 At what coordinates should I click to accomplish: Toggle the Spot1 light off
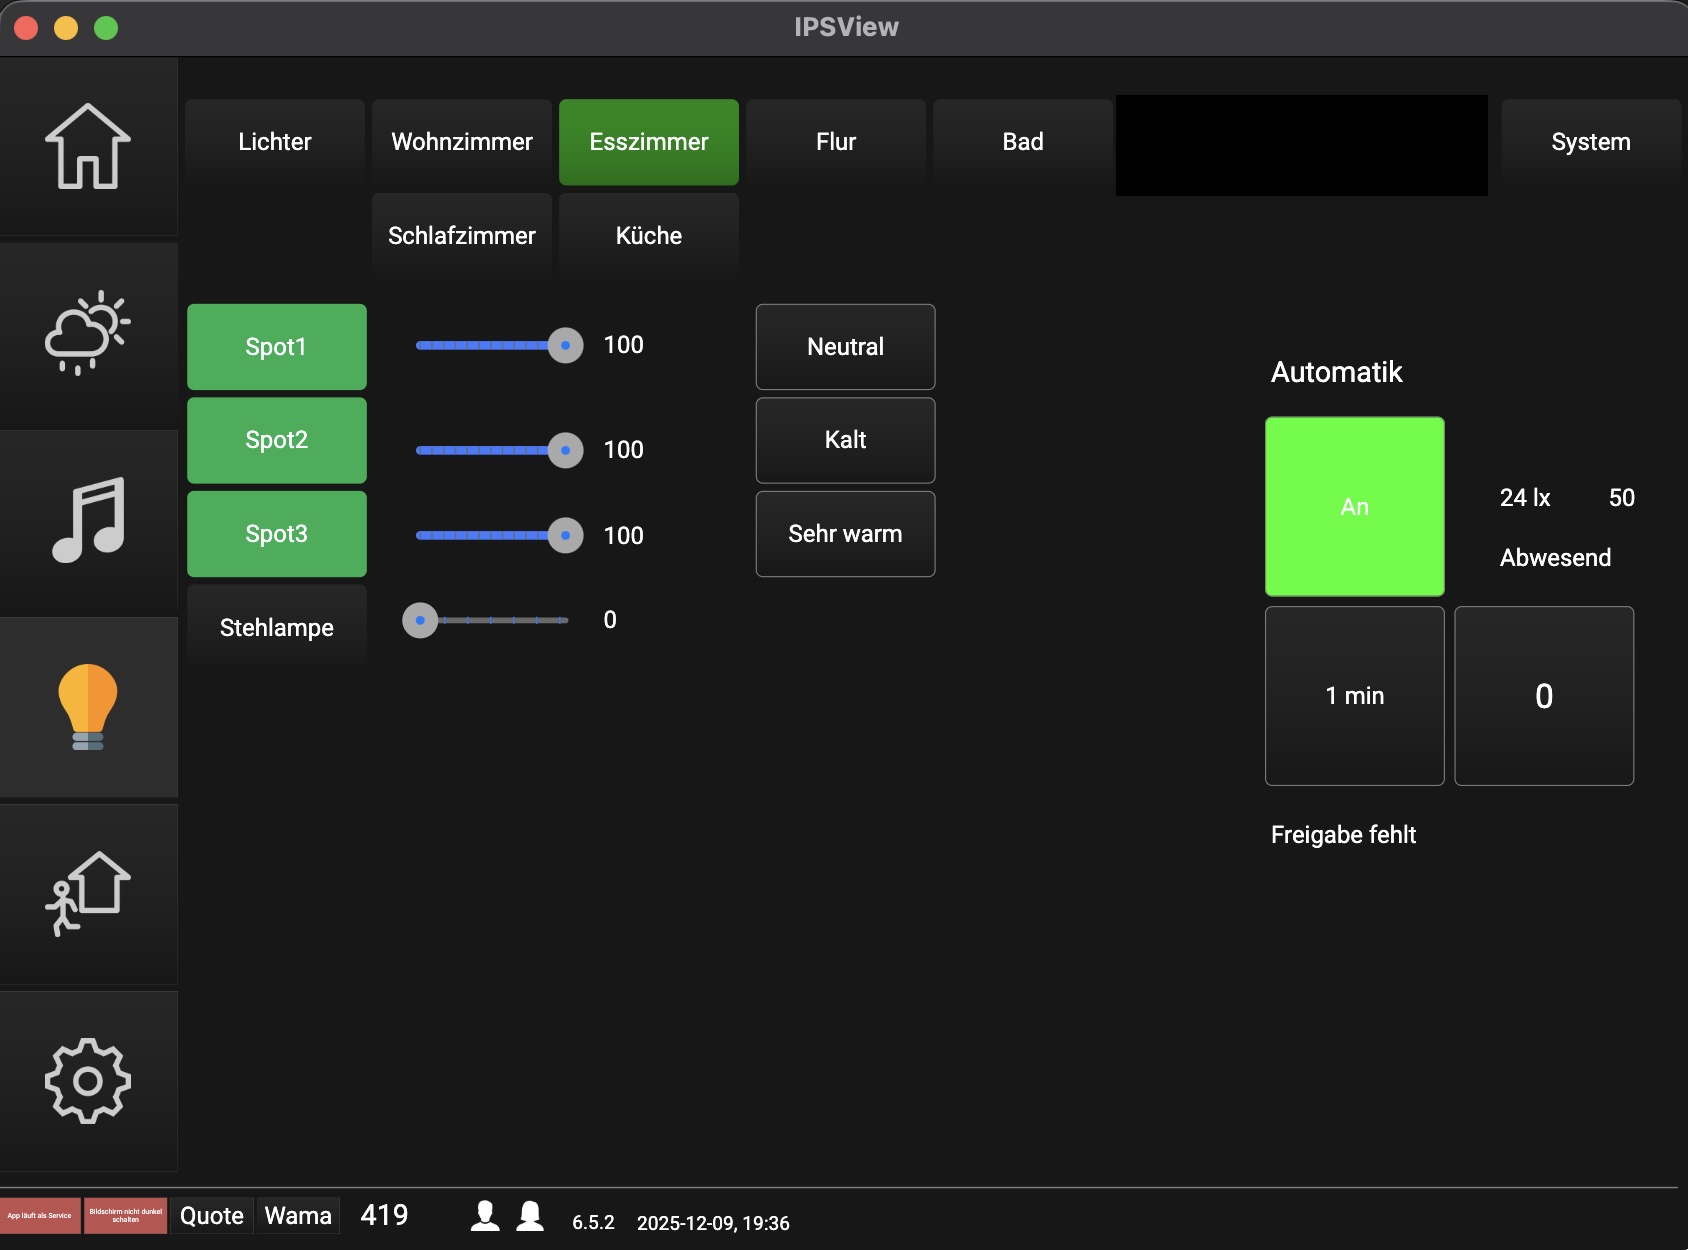(x=276, y=347)
